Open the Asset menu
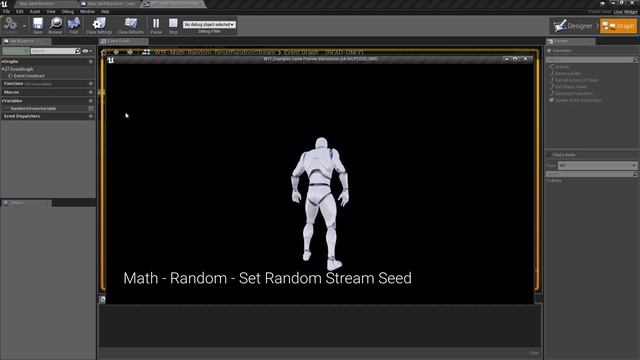 (x=35, y=12)
